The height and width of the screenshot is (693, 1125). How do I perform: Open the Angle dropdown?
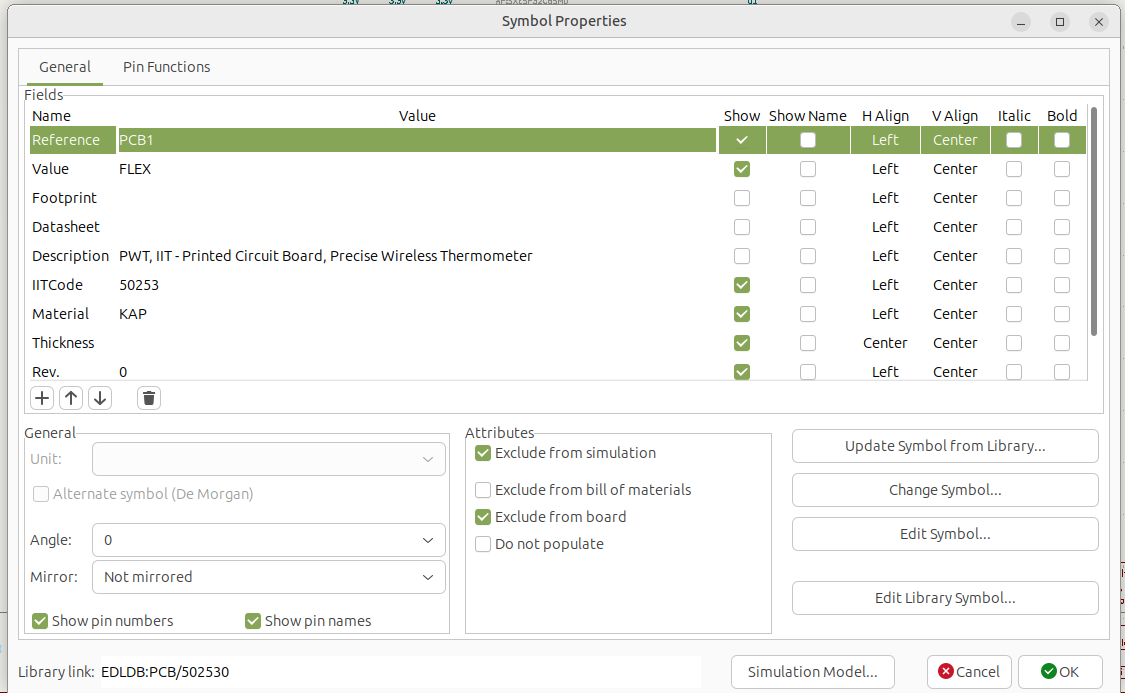pos(268,540)
